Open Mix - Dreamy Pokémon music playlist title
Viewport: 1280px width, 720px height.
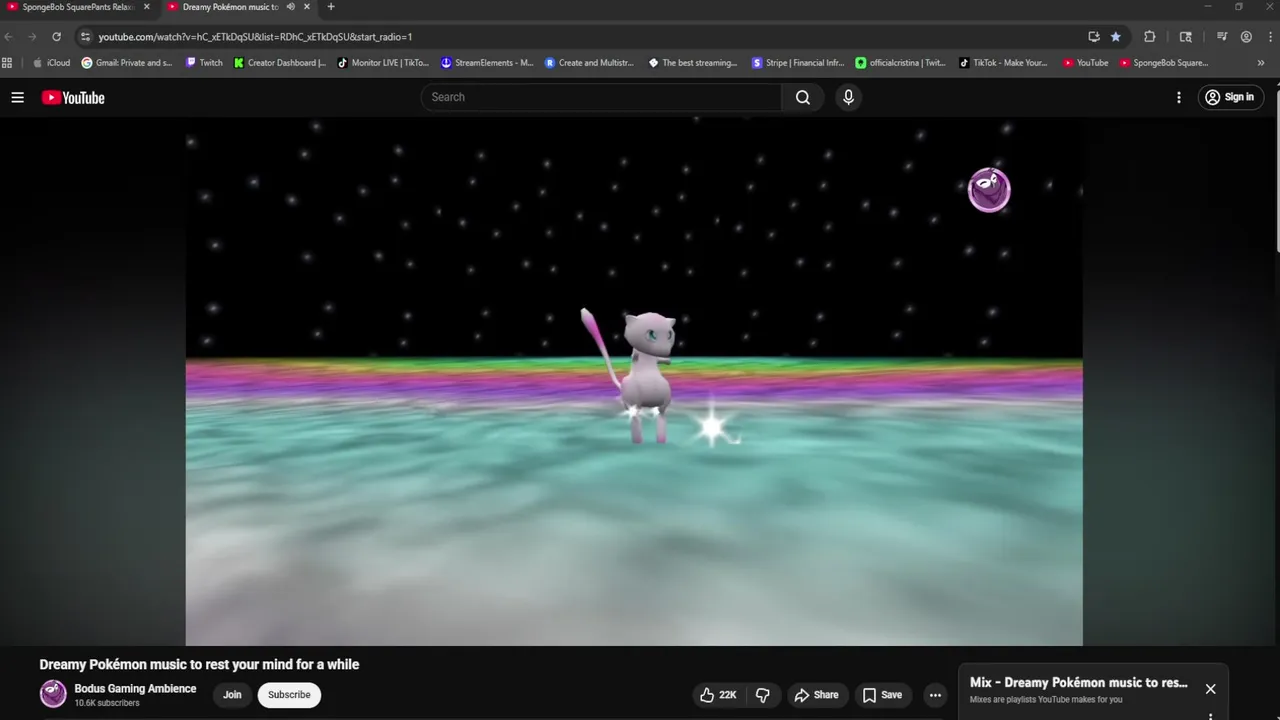(x=1079, y=682)
